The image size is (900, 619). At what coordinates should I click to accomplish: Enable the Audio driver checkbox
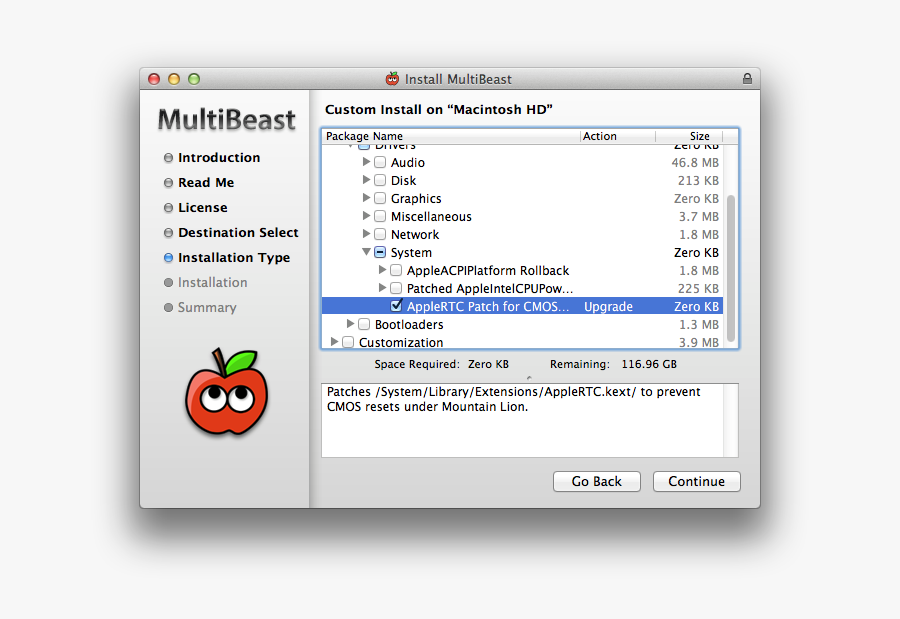pos(380,162)
